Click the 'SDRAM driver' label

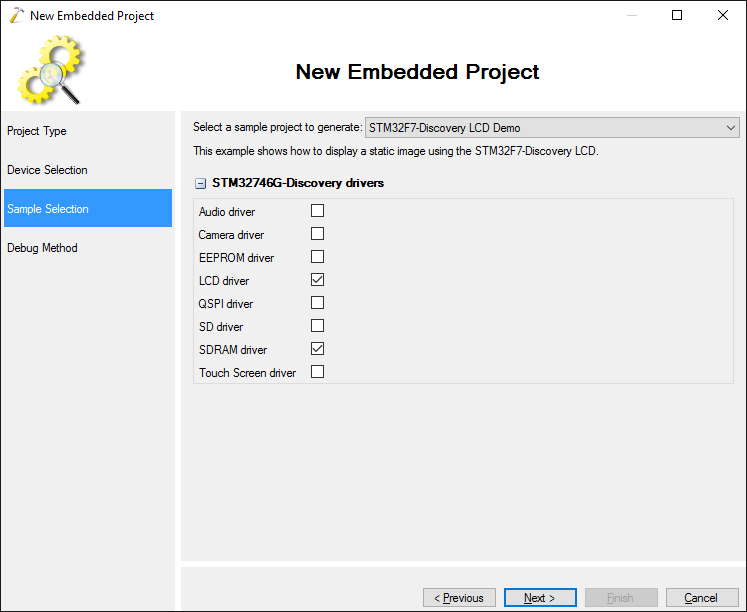(233, 350)
